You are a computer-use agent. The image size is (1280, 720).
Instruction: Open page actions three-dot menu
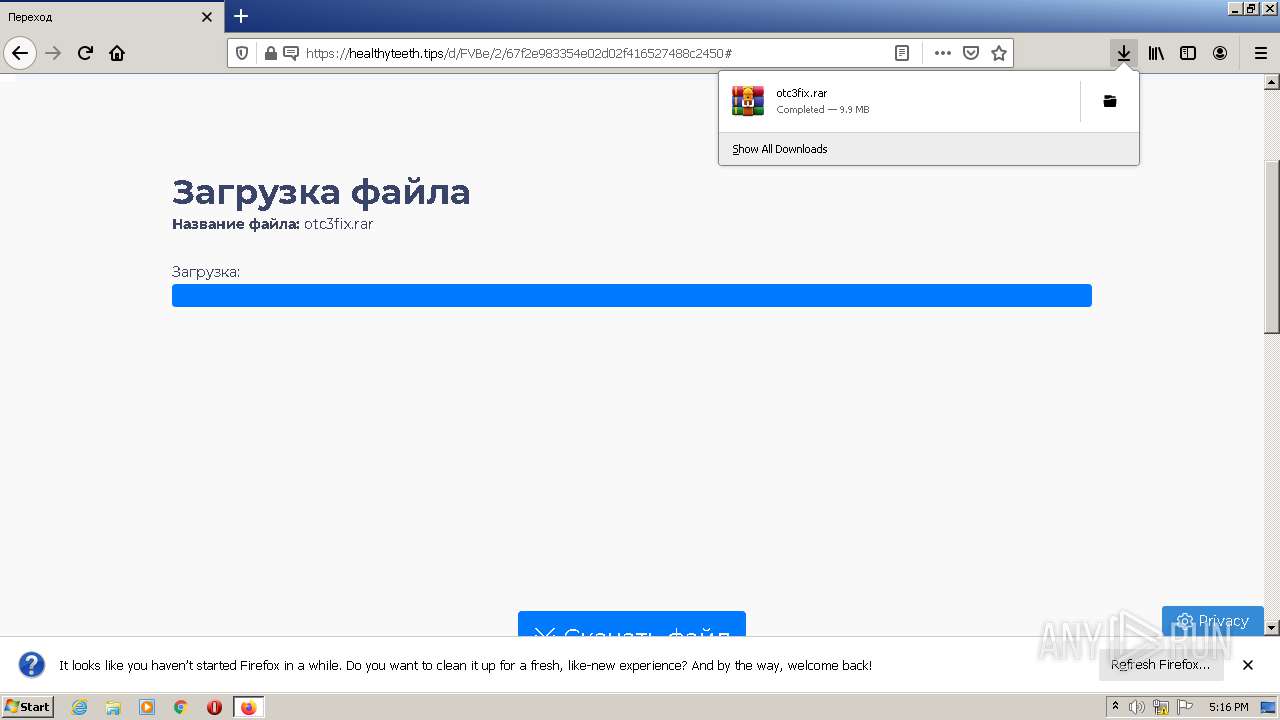point(942,53)
